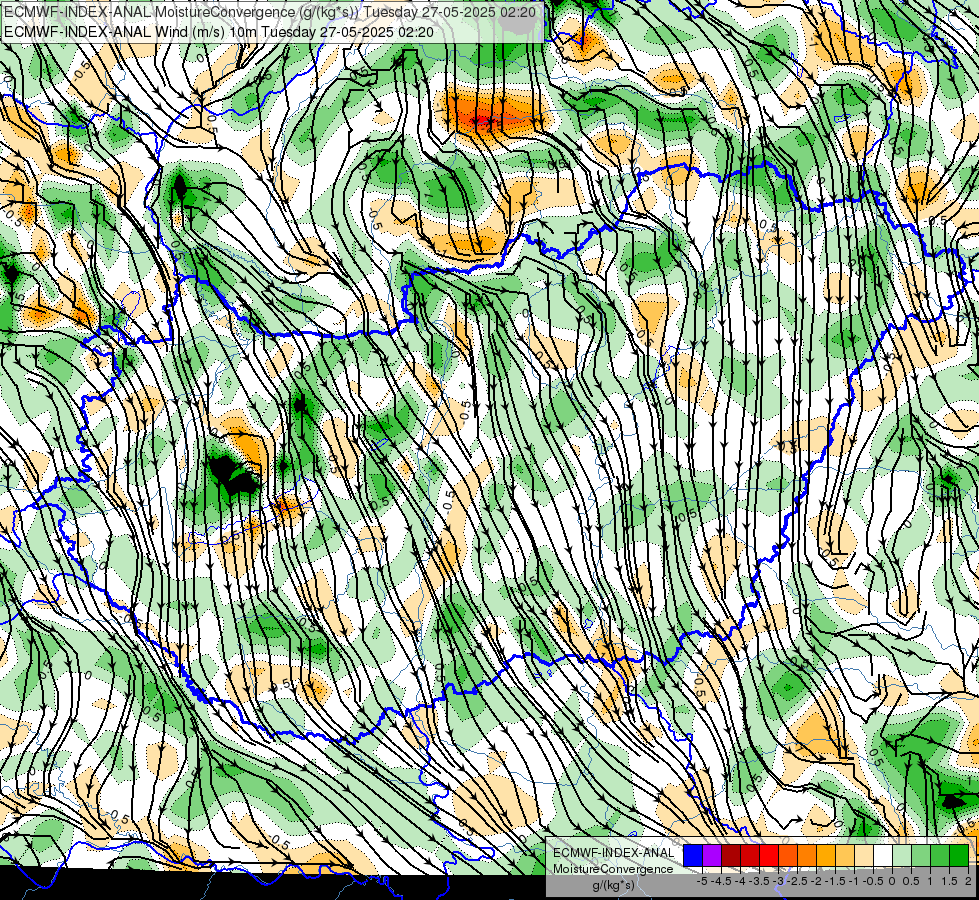This screenshot has width=979, height=900.
Task: Click the legend scale label 2
Action: pos(968,881)
